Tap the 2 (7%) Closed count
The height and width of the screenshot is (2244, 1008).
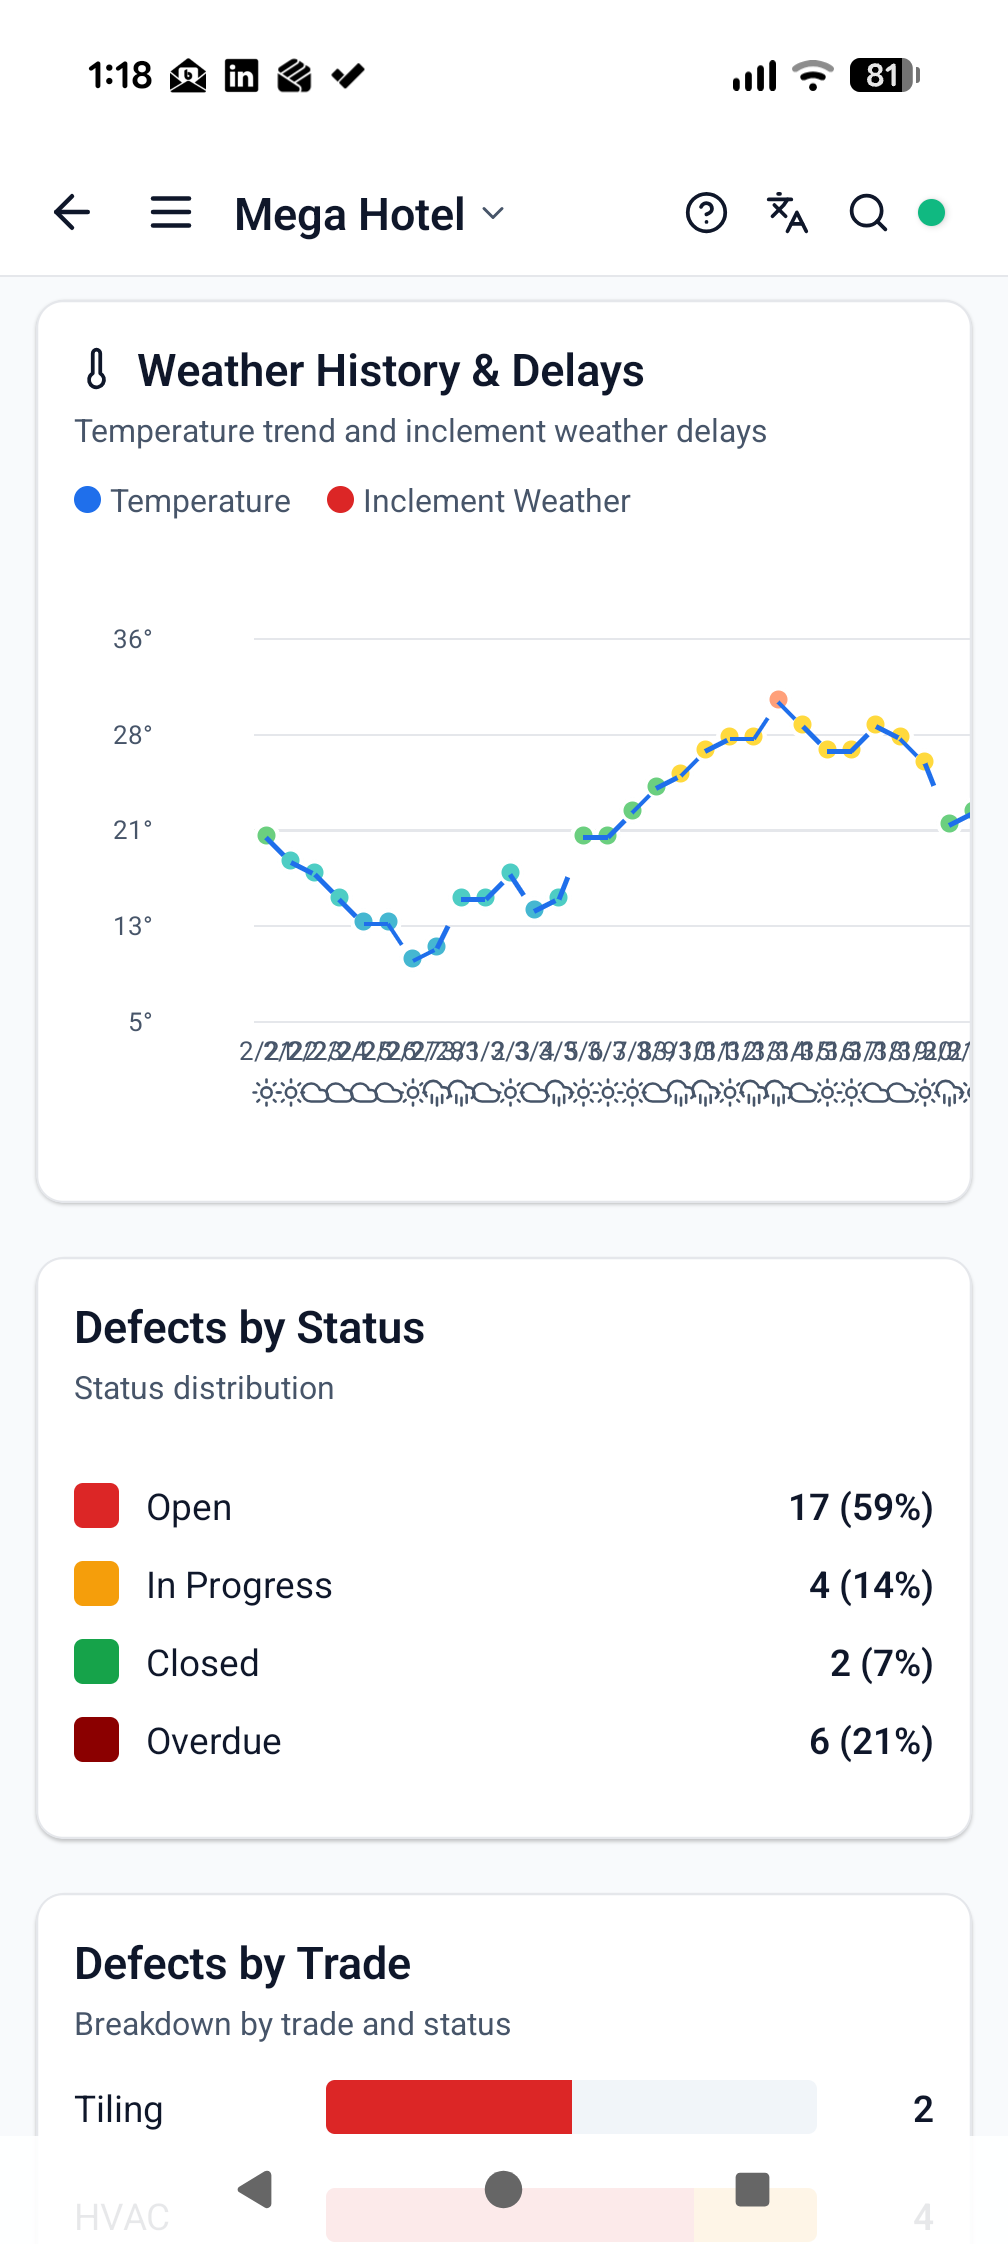point(882,1663)
